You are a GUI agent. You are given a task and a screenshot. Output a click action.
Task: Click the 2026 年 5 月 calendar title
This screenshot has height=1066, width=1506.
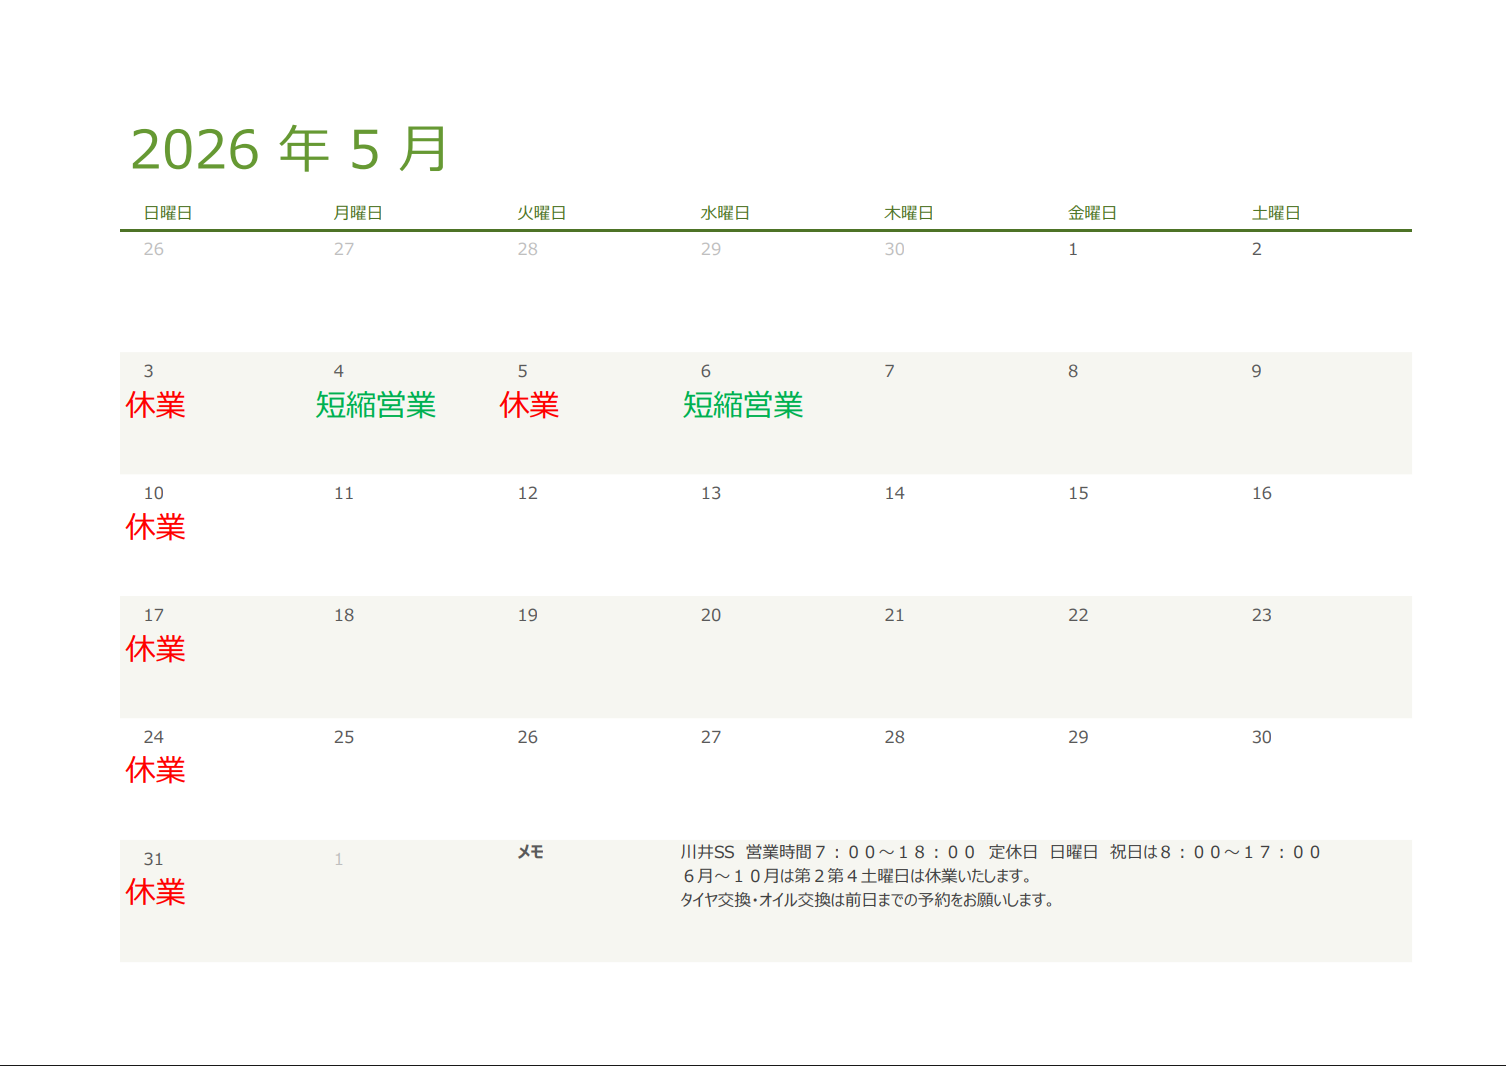click(289, 150)
